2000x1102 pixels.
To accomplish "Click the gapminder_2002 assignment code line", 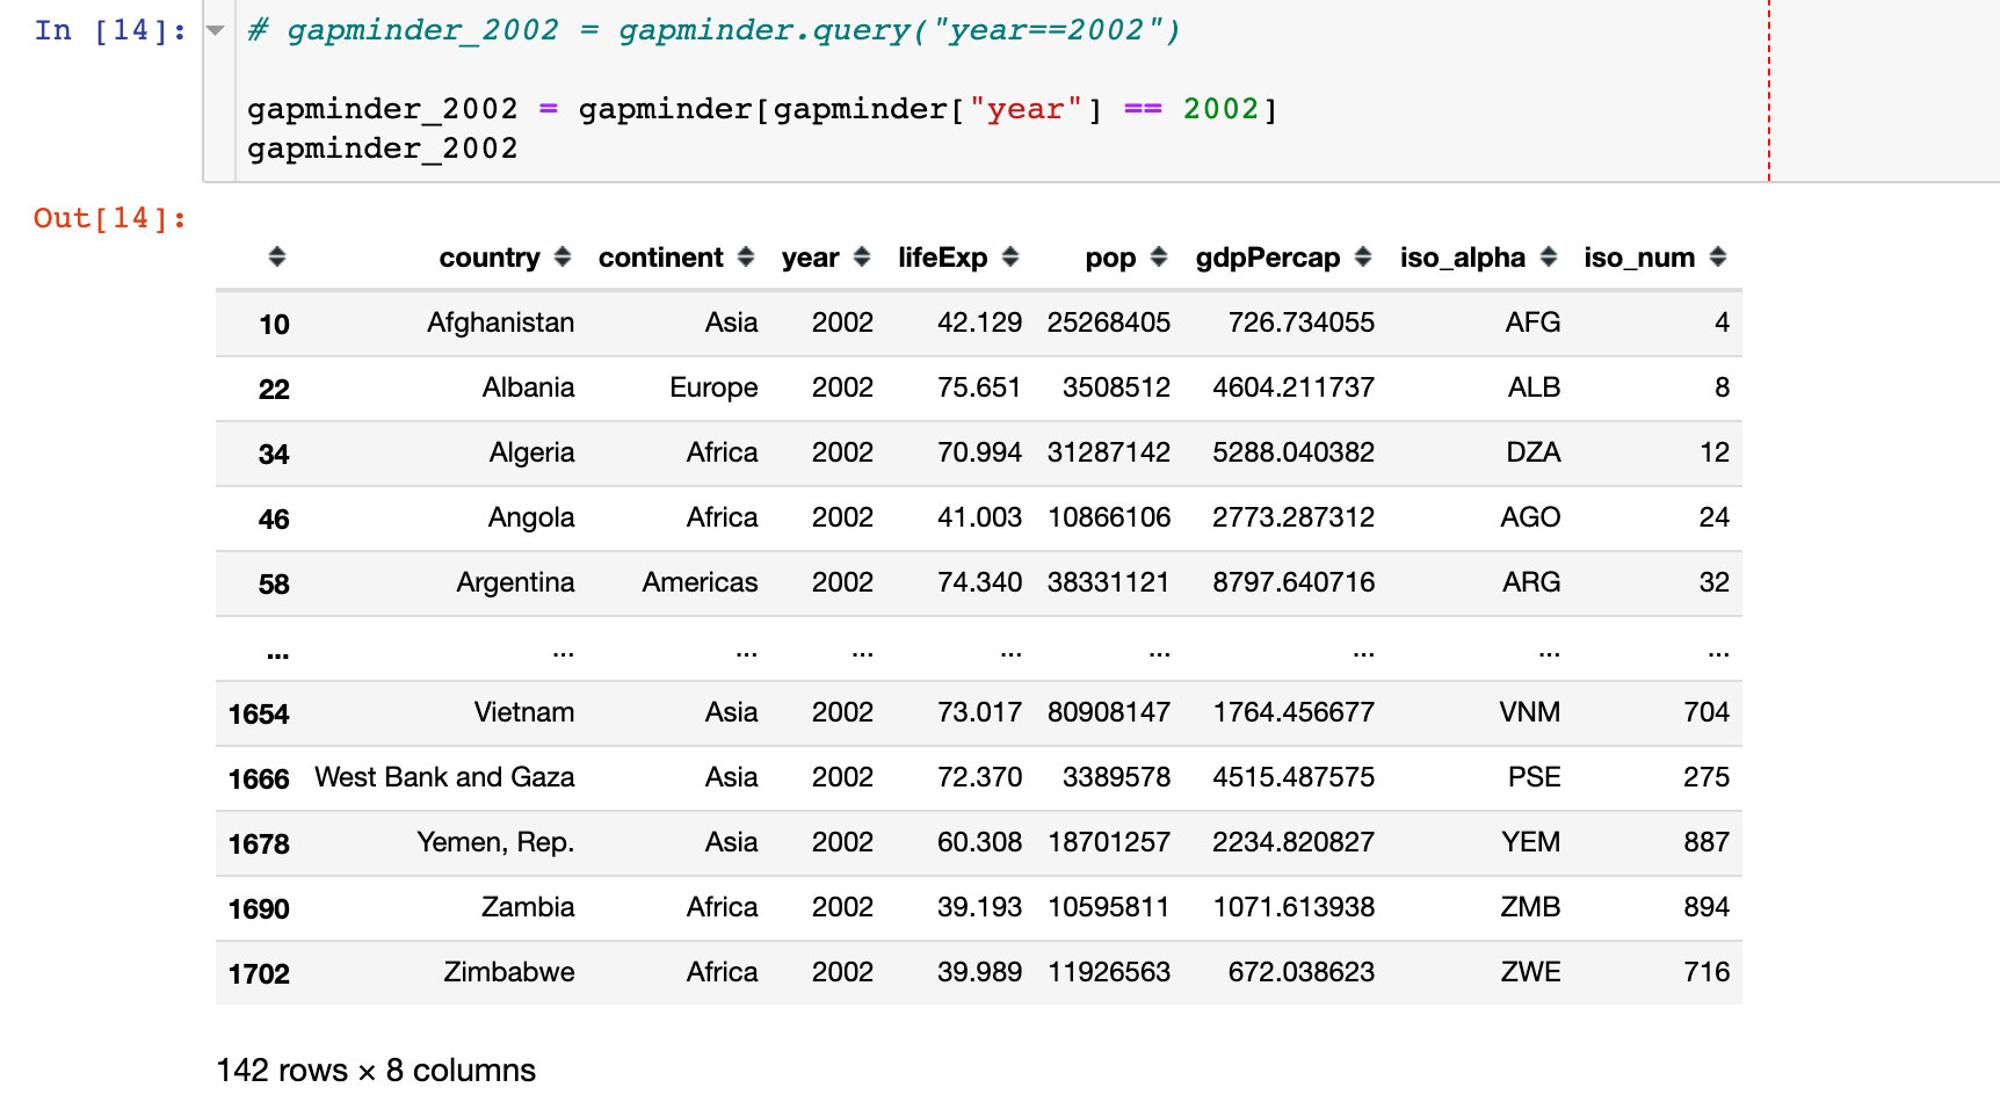I will pos(763,109).
